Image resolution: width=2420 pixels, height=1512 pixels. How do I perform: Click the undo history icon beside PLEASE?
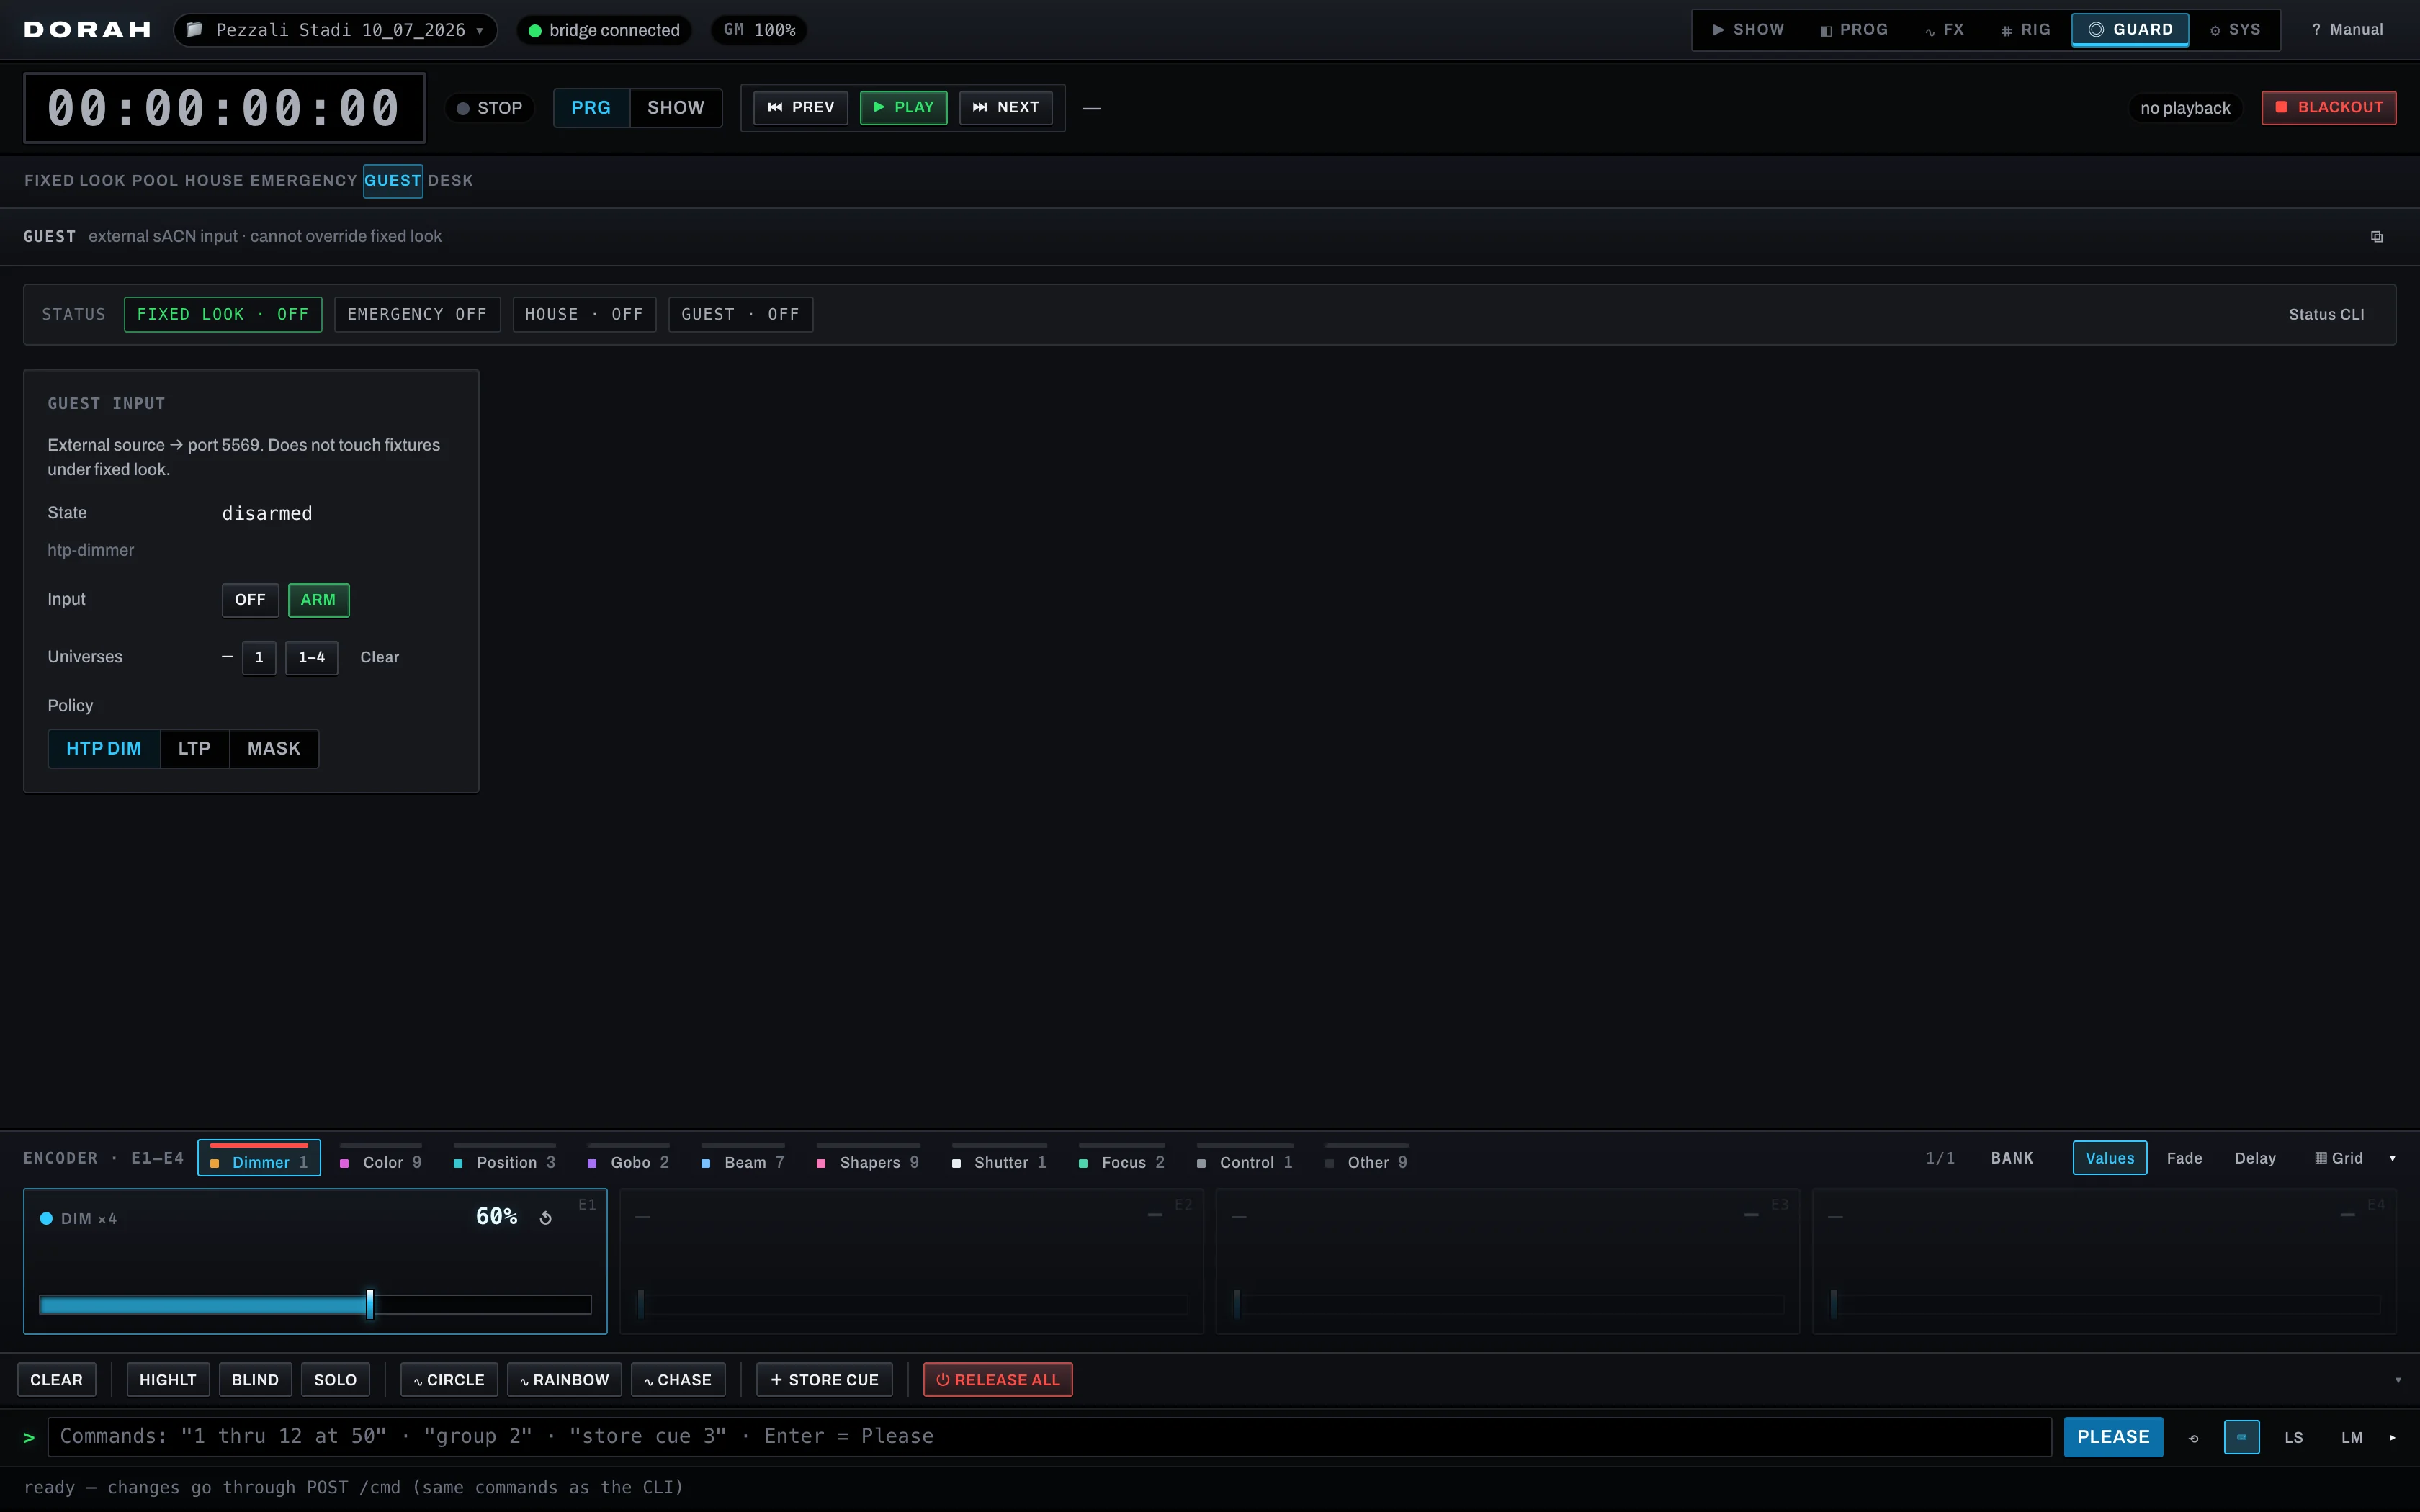point(2194,1438)
